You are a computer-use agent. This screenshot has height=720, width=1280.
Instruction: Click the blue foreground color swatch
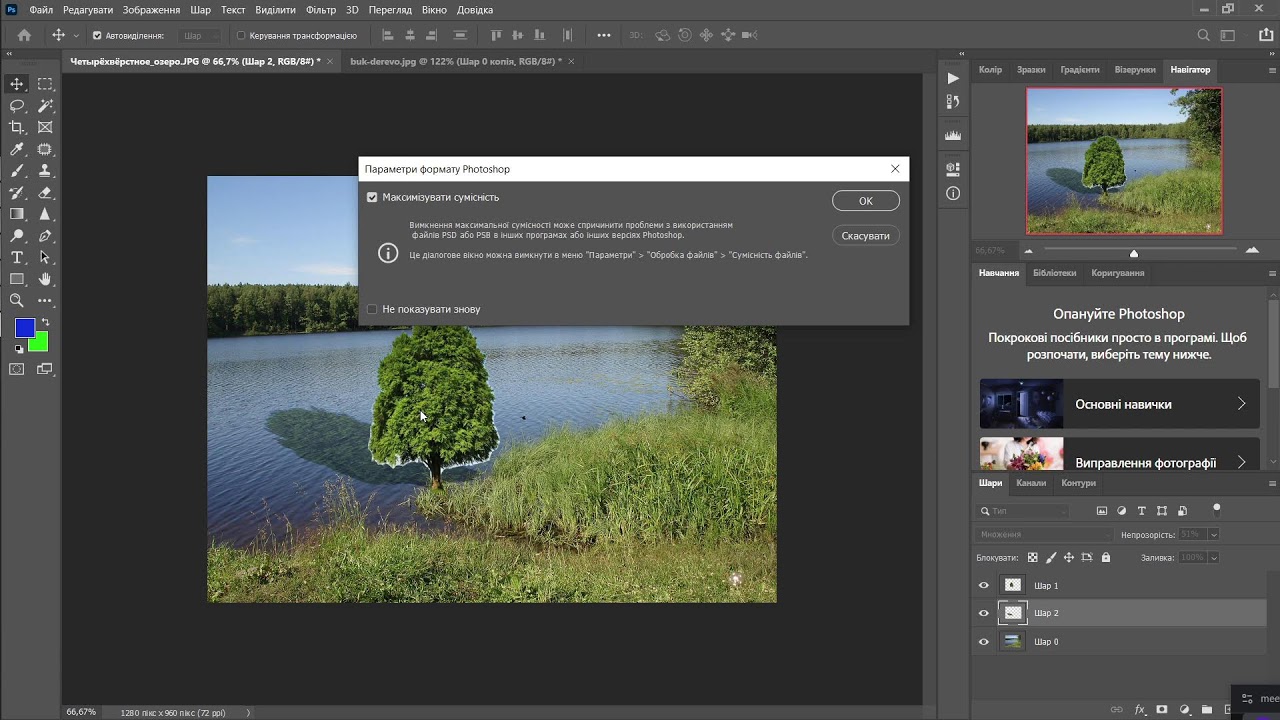[25, 328]
